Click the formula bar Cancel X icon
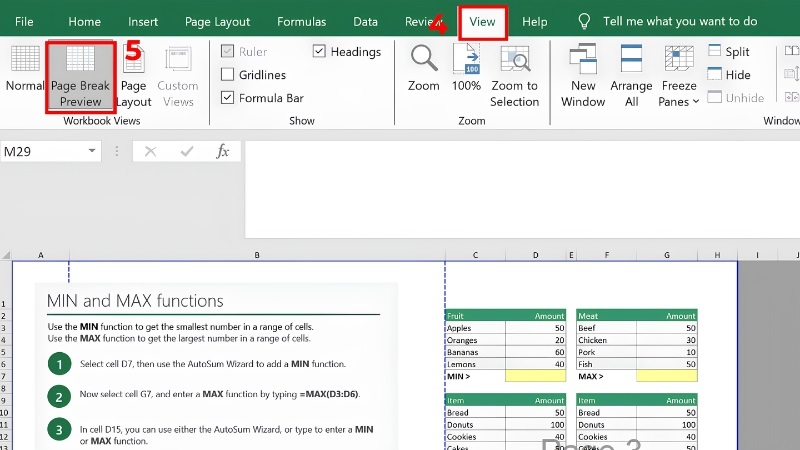This screenshot has height=450, width=800. tap(150, 151)
